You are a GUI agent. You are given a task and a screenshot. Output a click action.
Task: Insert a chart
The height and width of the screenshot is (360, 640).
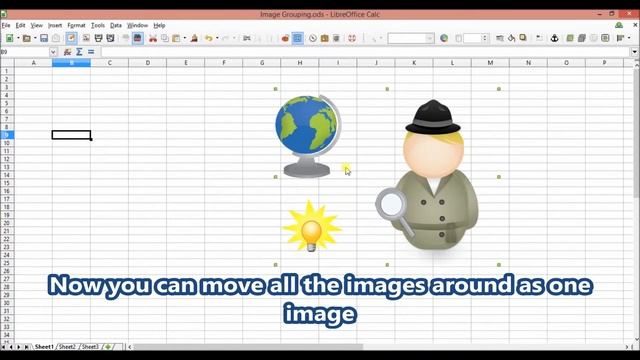285,38
